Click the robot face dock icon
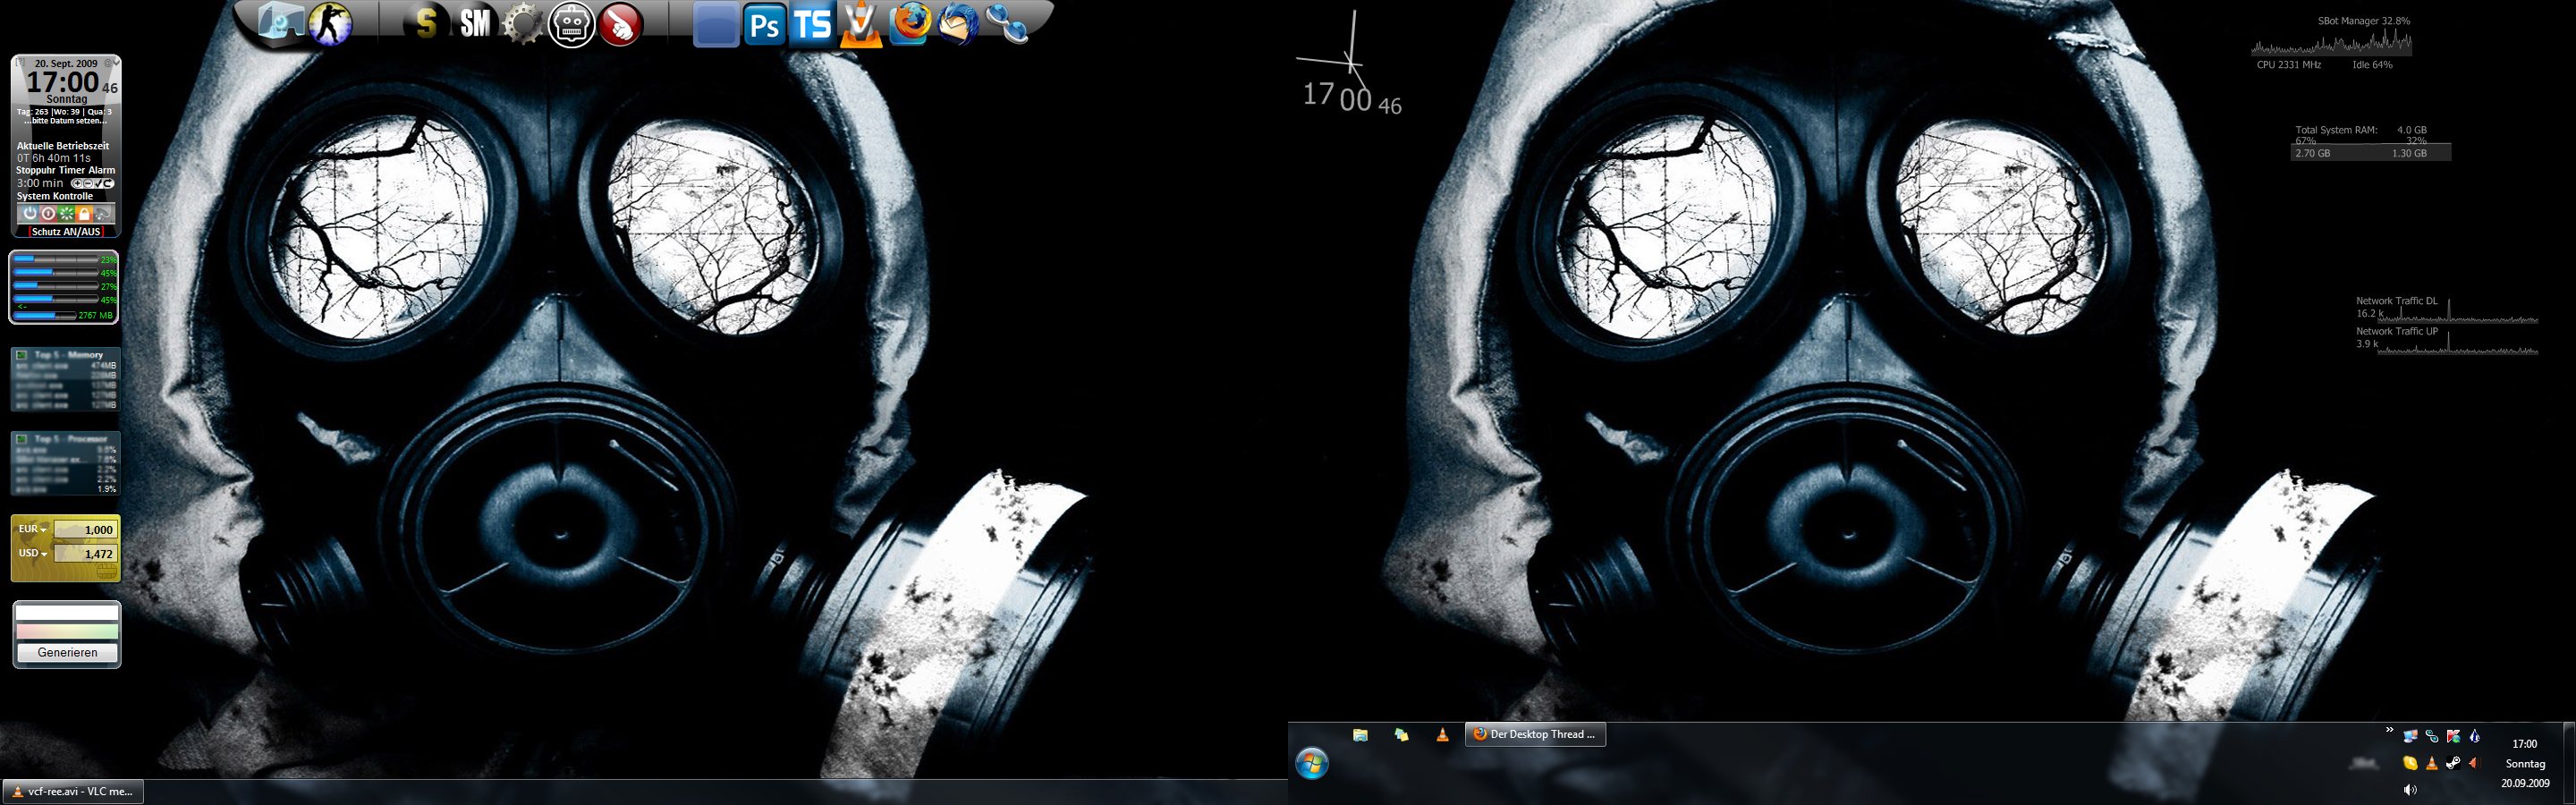The image size is (2576, 805). coord(571,25)
